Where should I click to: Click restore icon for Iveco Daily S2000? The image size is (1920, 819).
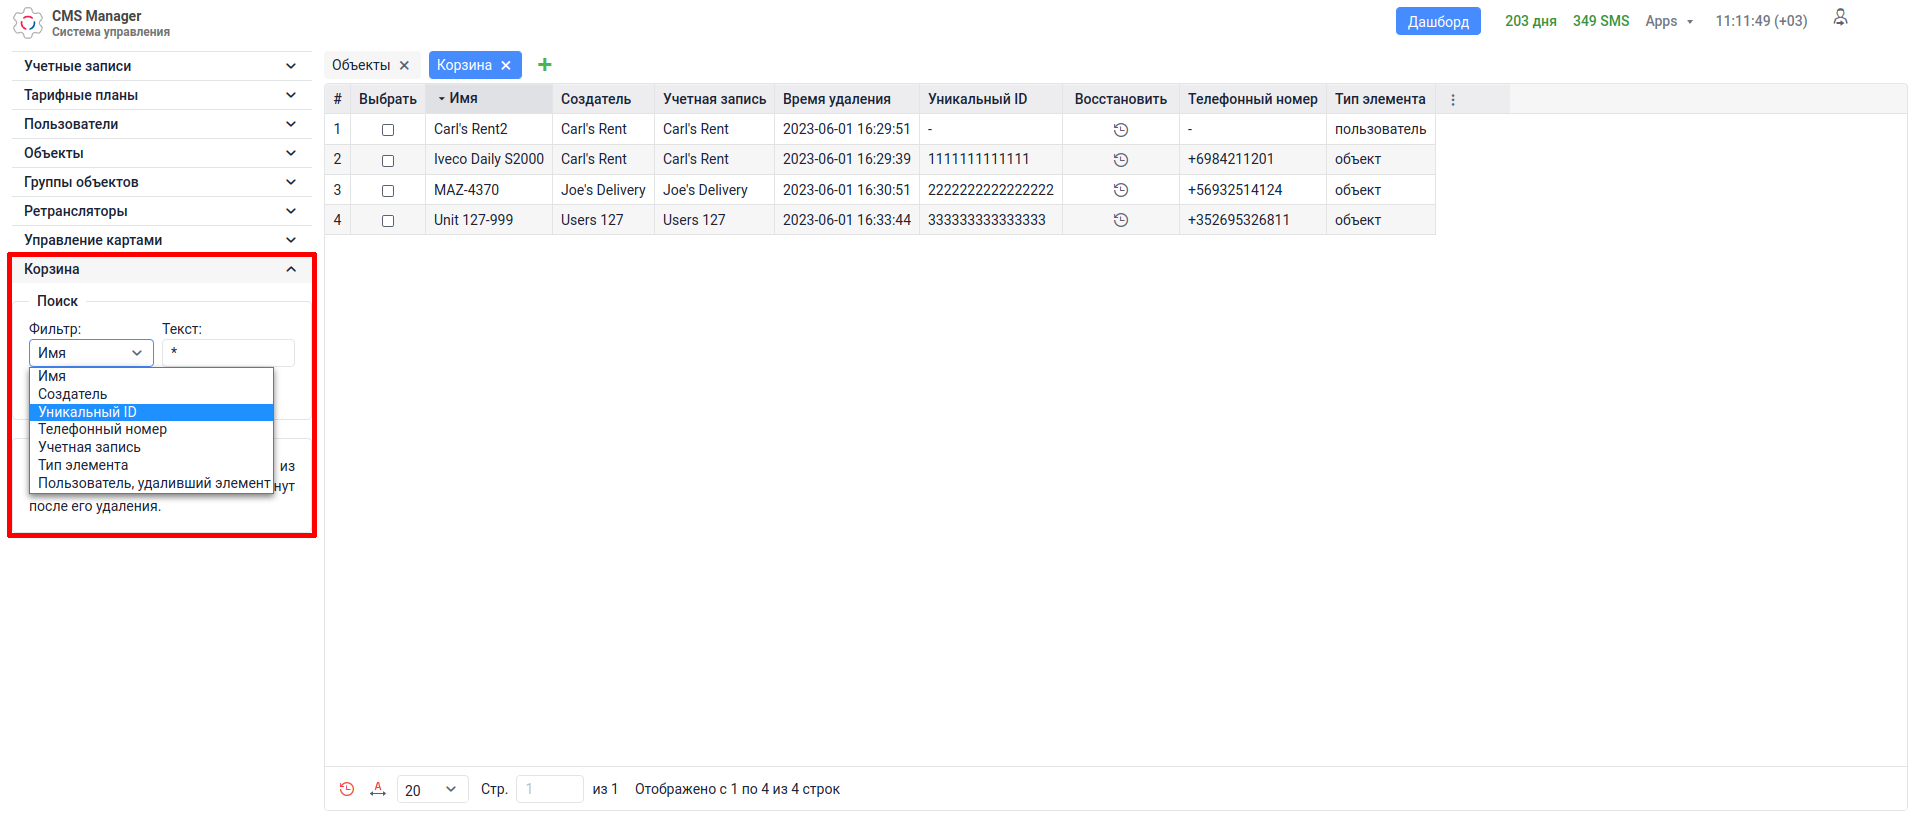point(1120,160)
